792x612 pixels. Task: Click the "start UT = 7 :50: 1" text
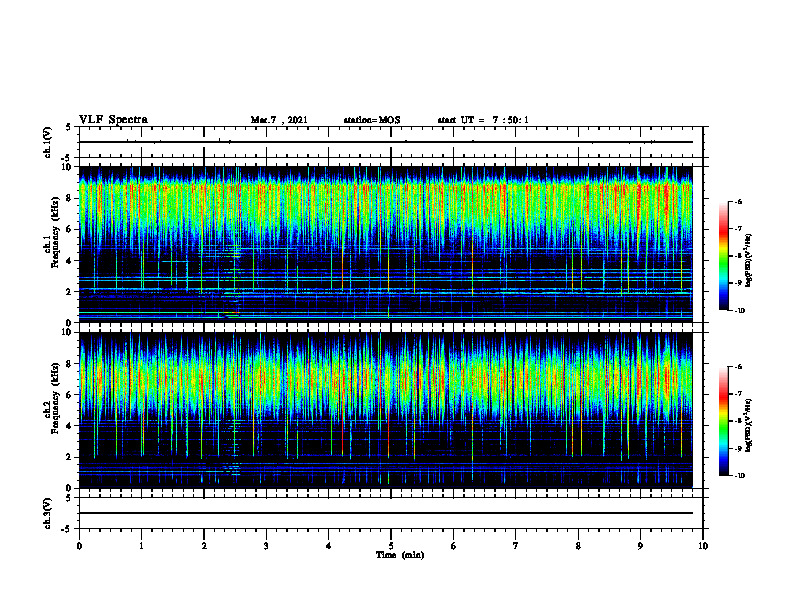(483, 120)
